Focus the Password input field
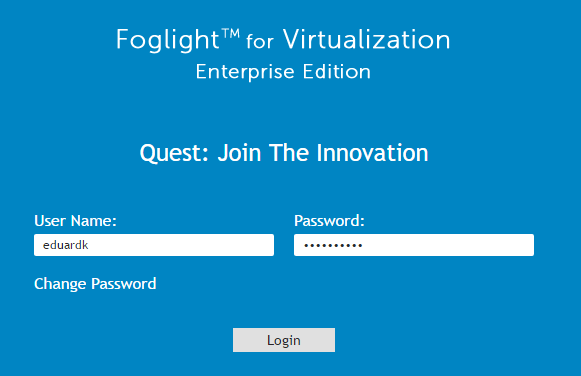Screen dimensions: 581x376 click(414, 245)
